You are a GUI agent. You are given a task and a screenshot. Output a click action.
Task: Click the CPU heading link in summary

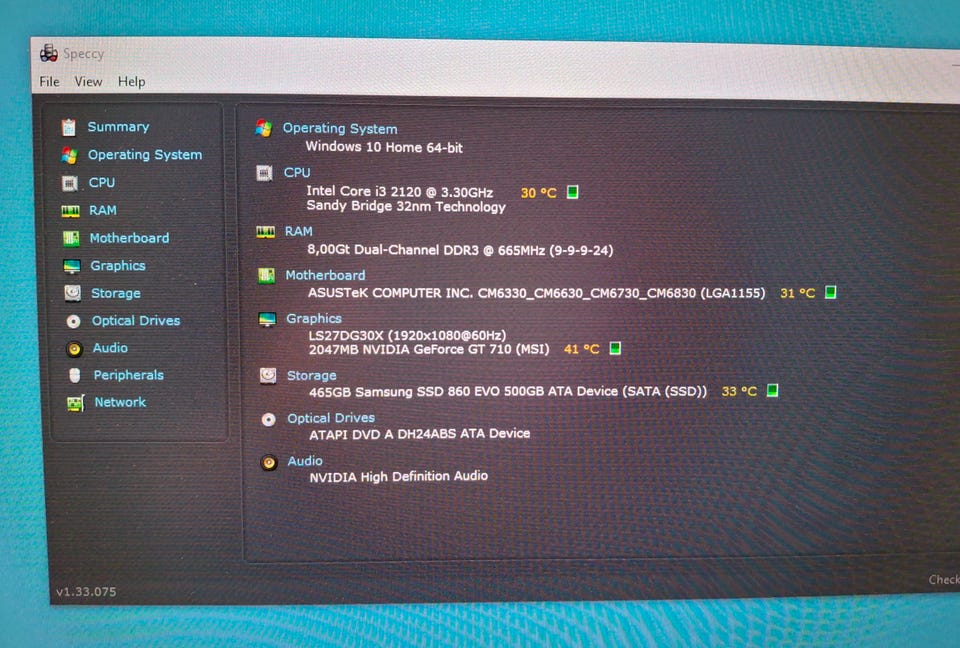point(297,173)
